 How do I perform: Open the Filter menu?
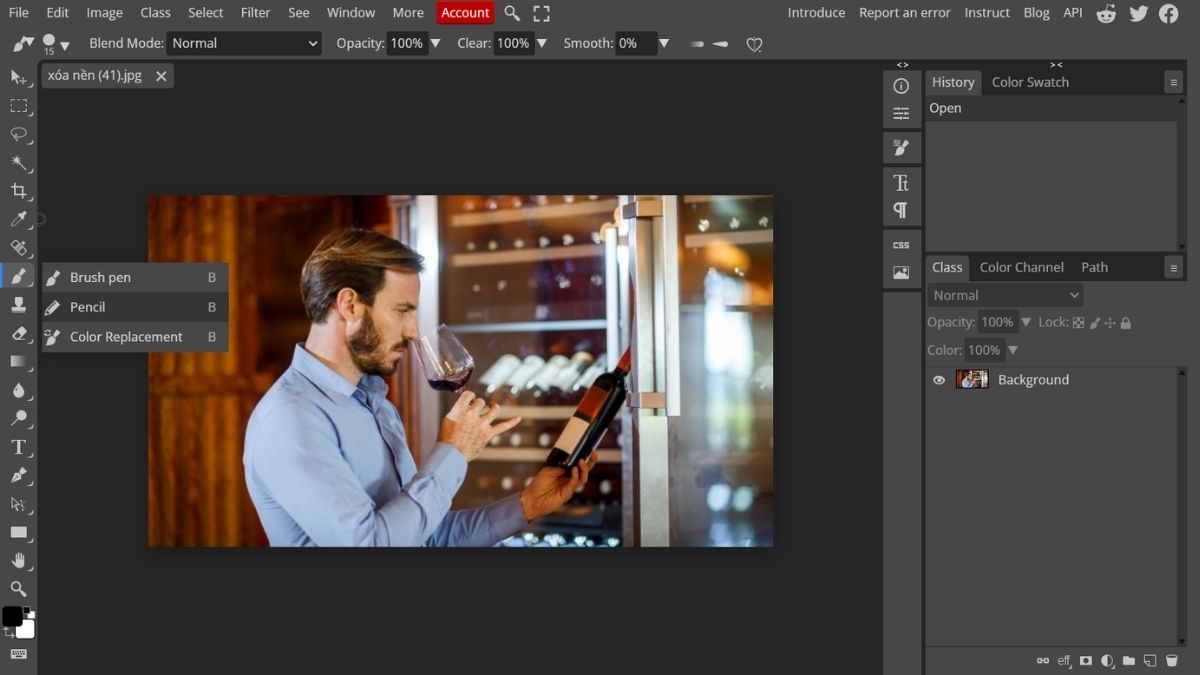pos(256,13)
